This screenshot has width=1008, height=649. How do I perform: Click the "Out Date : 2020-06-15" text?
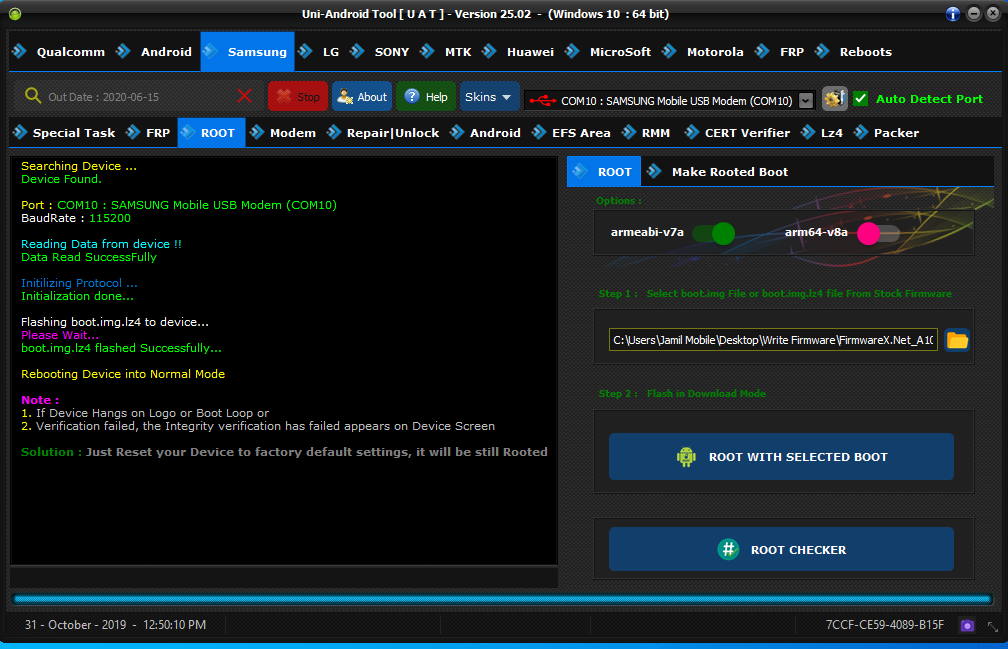click(104, 97)
